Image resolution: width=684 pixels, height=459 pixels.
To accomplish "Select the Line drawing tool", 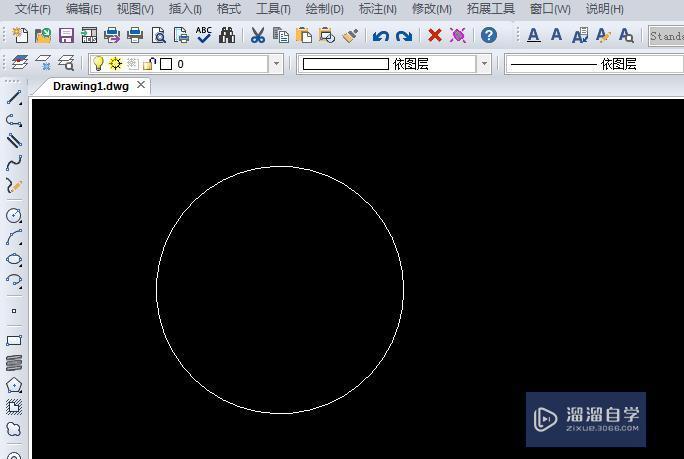I will [14, 97].
